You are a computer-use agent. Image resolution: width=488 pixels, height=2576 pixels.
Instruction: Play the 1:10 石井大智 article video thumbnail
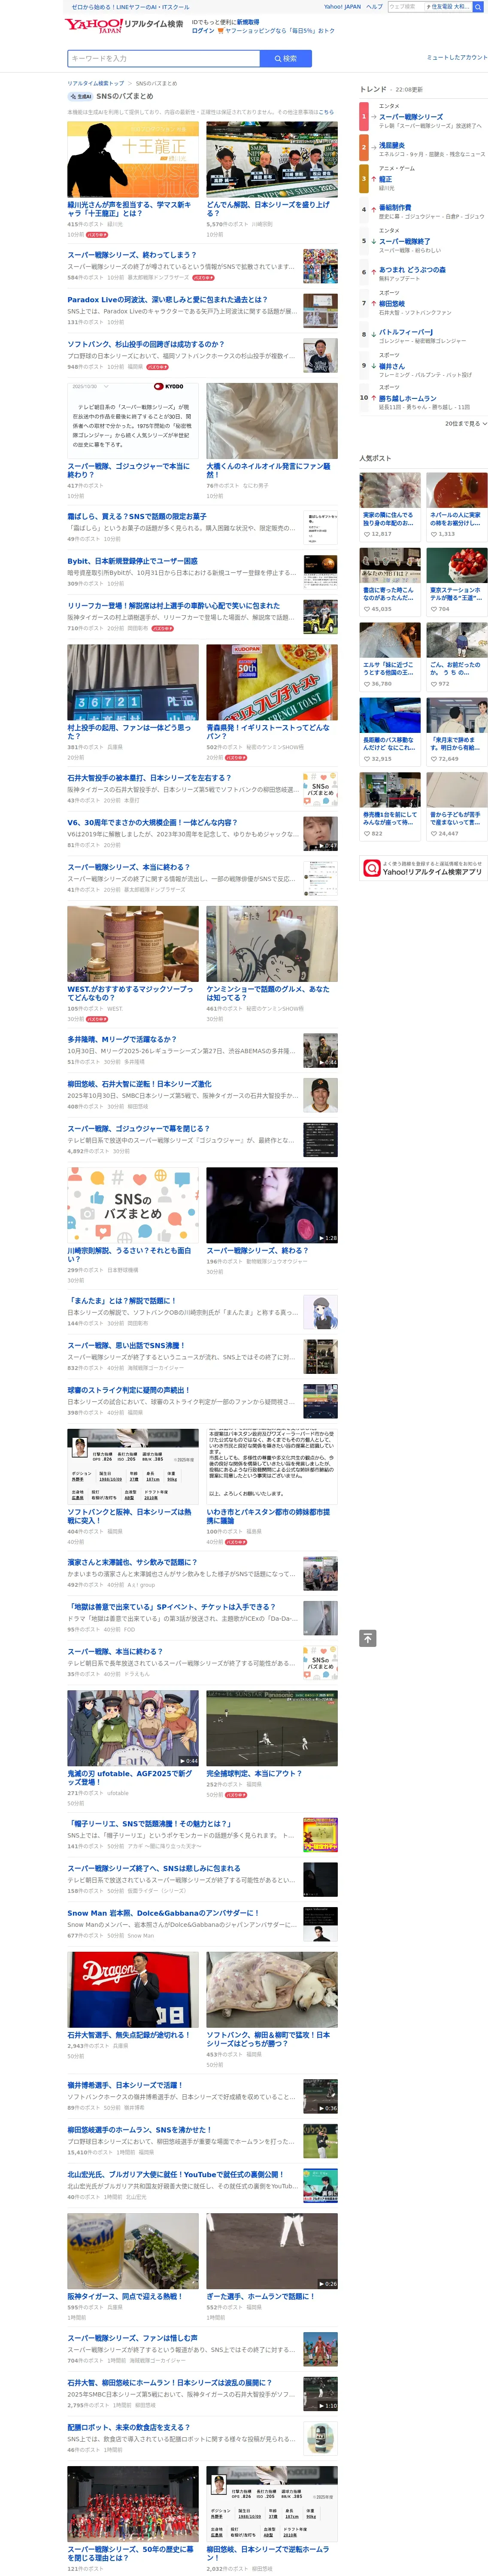[x=320, y=2394]
